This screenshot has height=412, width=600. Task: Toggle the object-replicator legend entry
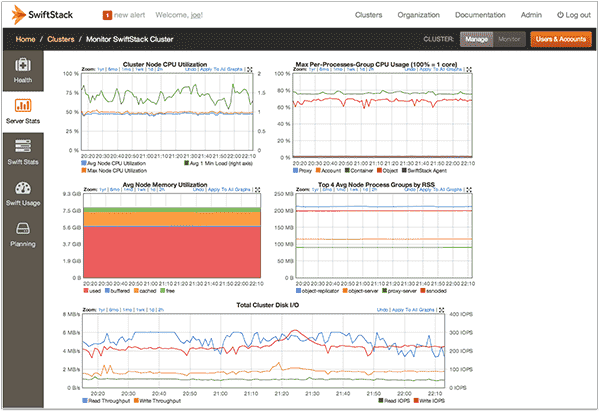pyautogui.click(x=318, y=291)
